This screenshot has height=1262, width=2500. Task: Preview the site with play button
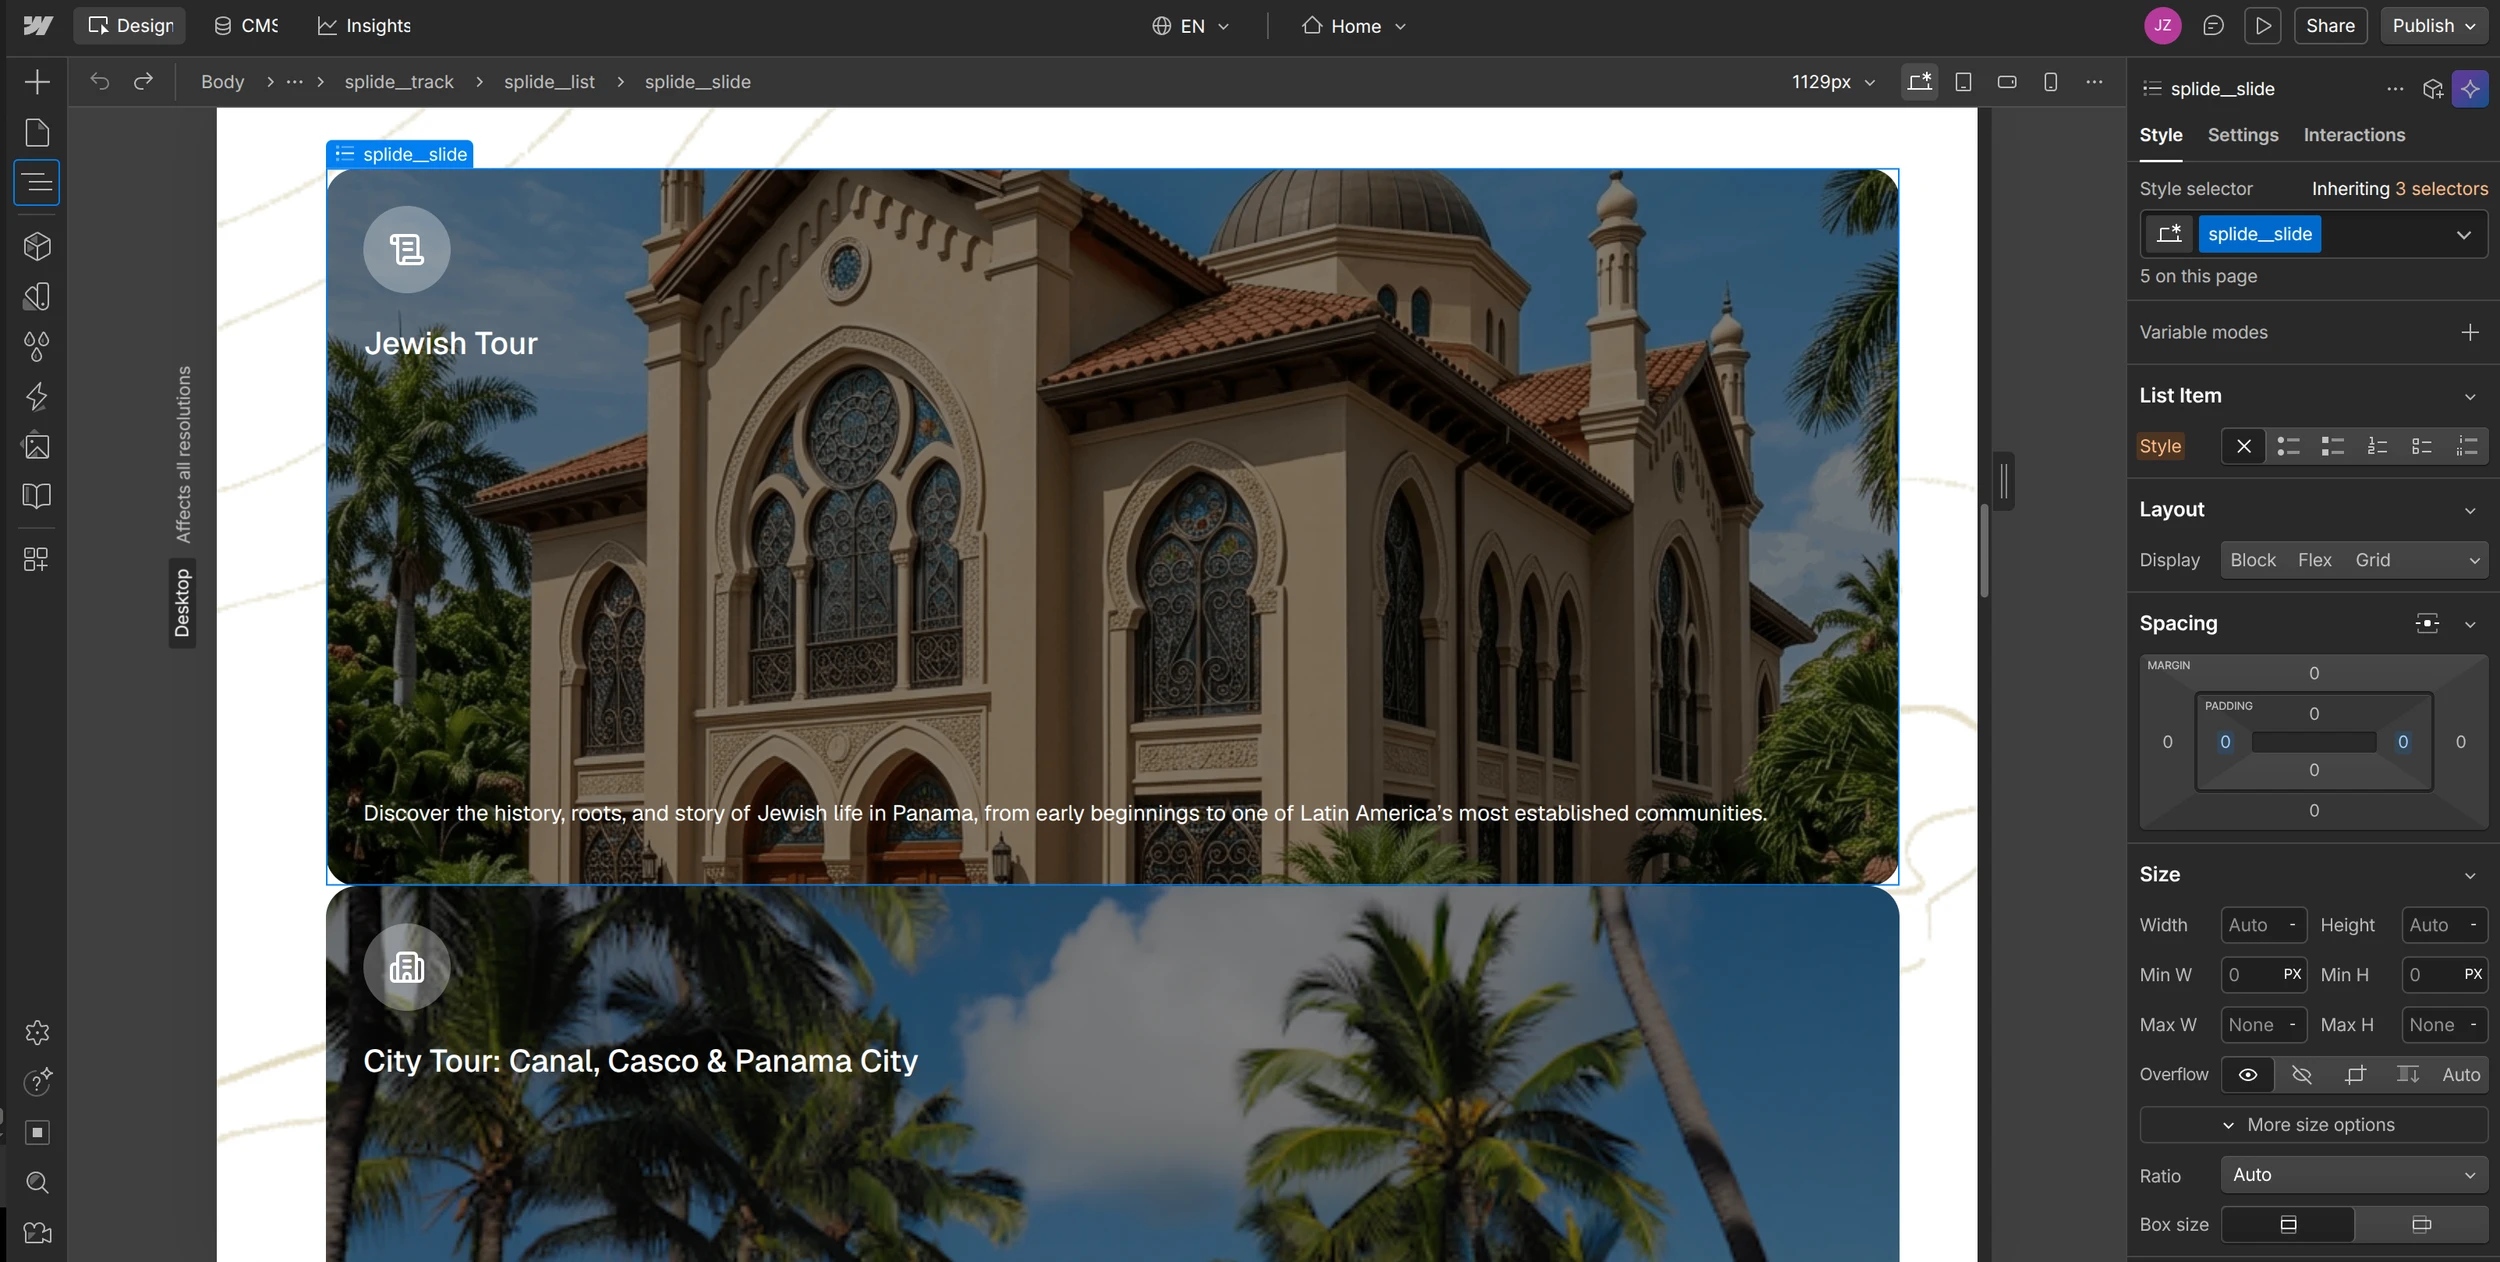click(x=2262, y=26)
